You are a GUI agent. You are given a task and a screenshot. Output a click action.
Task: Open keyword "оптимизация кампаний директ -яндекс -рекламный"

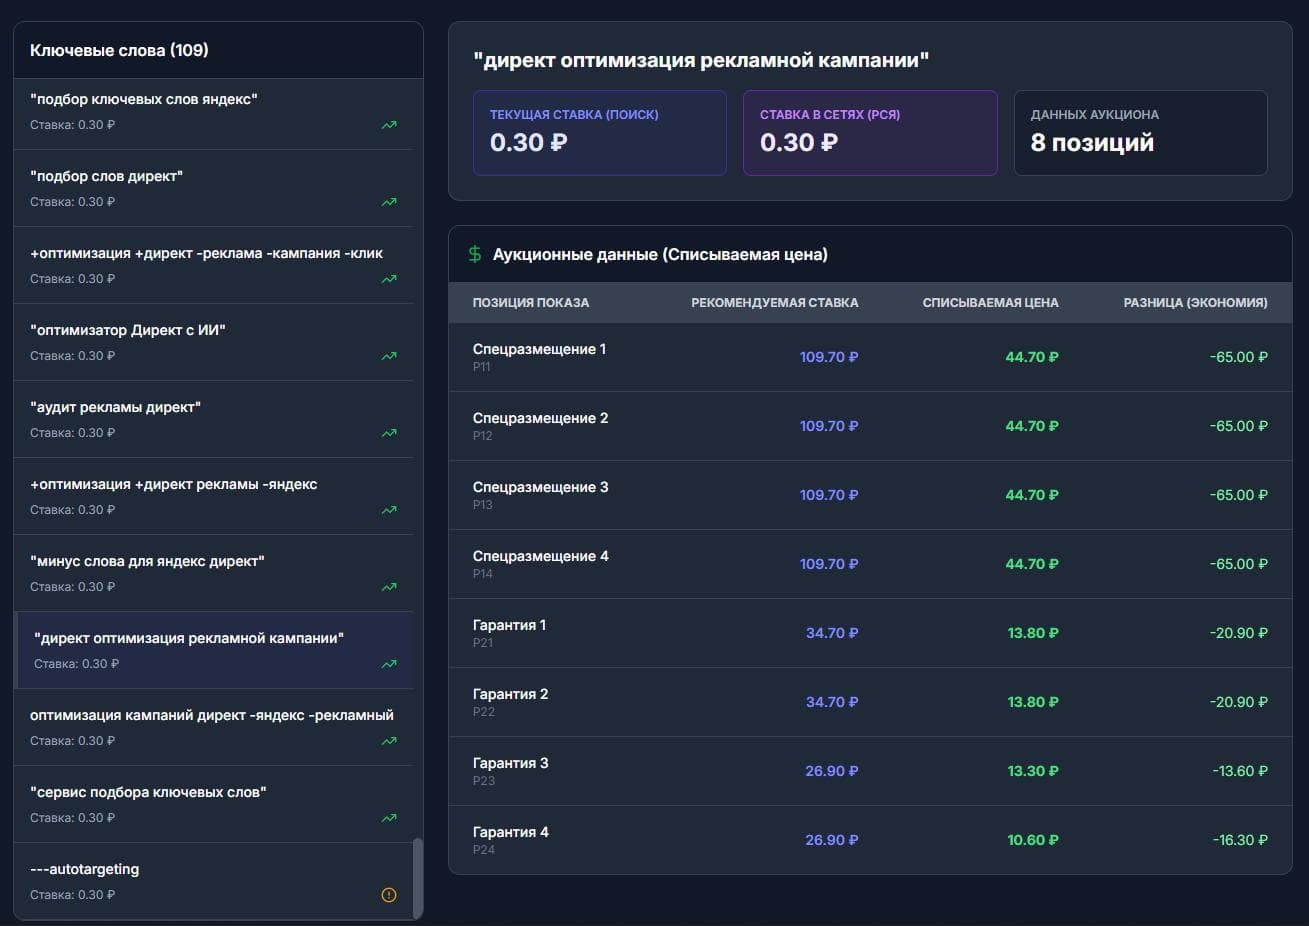[213, 727]
